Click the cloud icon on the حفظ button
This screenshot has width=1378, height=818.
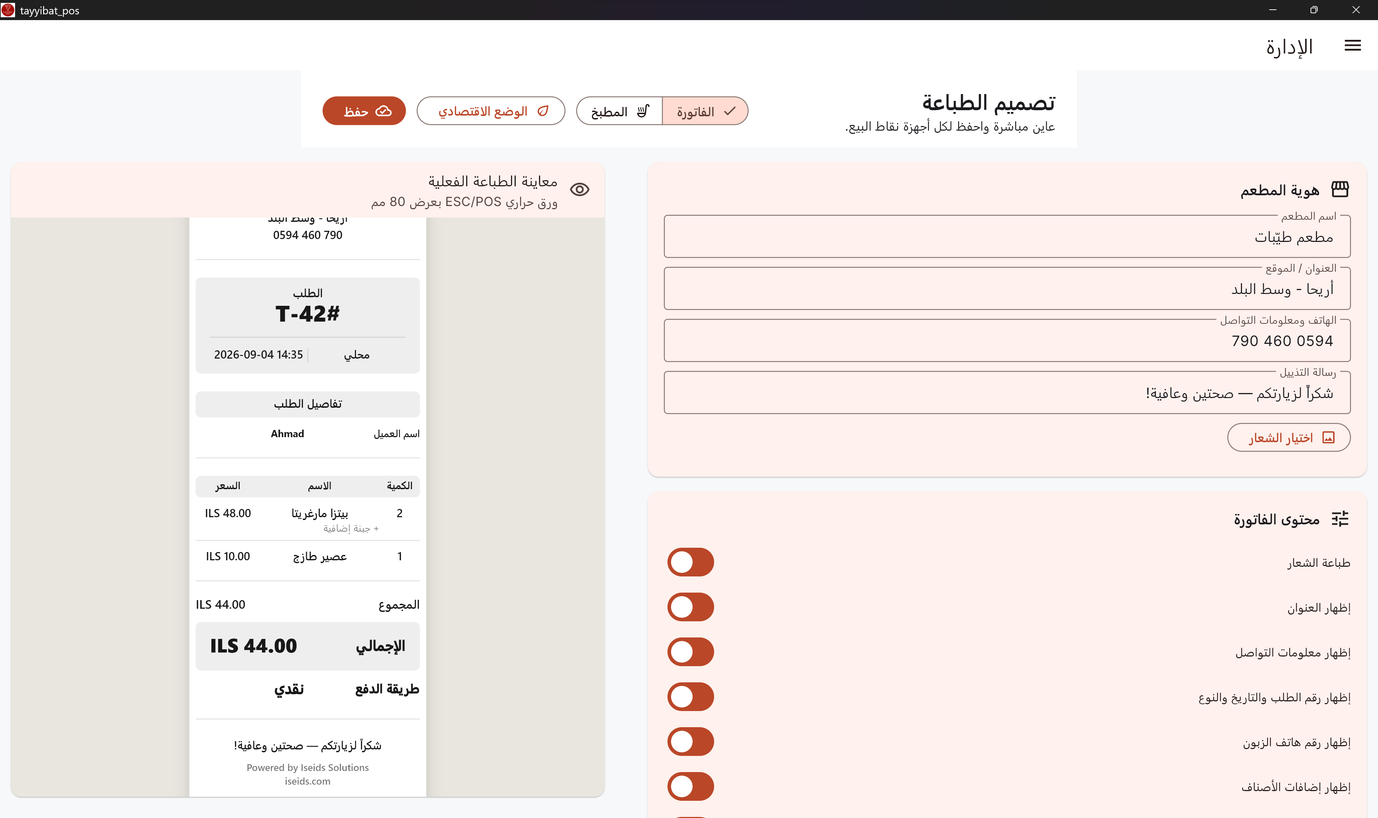click(384, 111)
